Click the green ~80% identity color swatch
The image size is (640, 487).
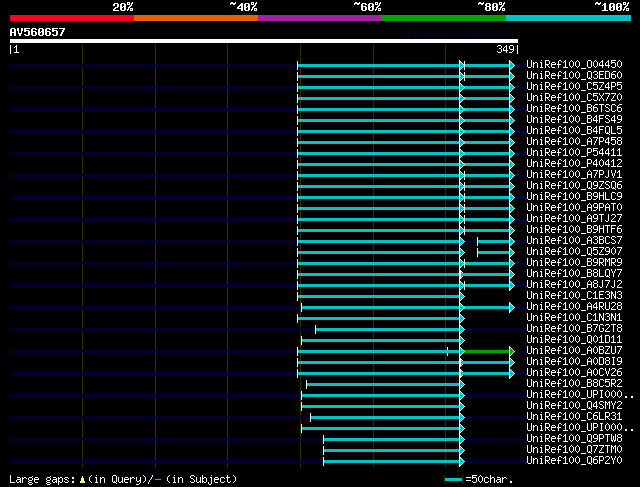click(x=444, y=18)
